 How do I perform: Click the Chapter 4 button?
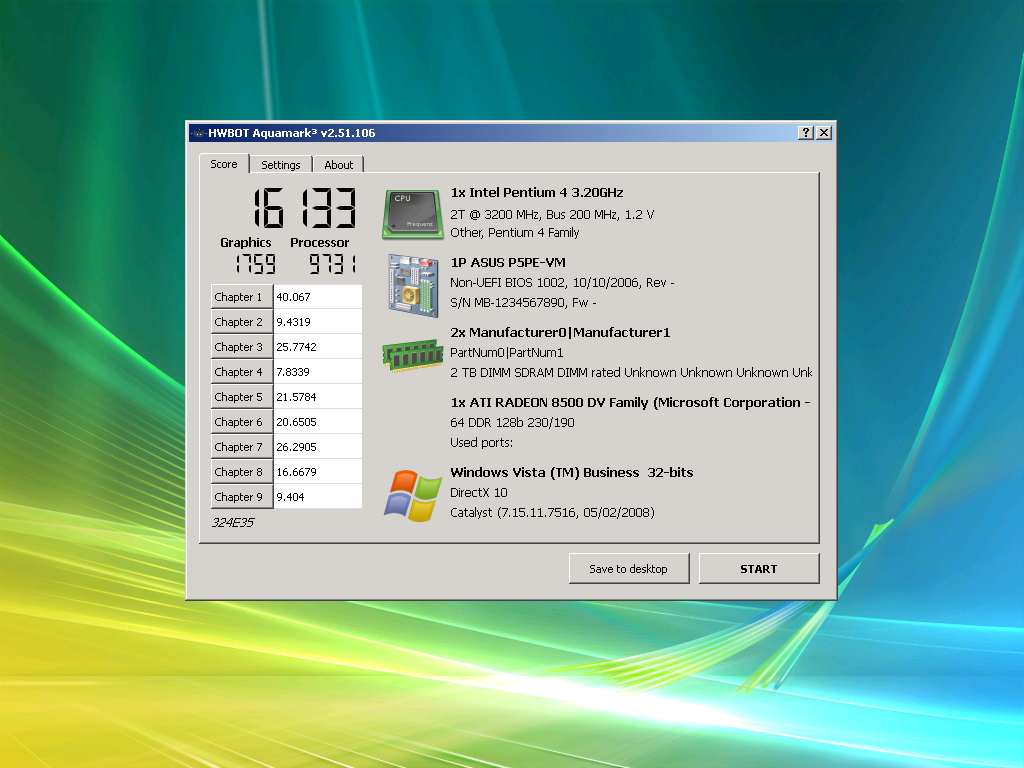(241, 372)
